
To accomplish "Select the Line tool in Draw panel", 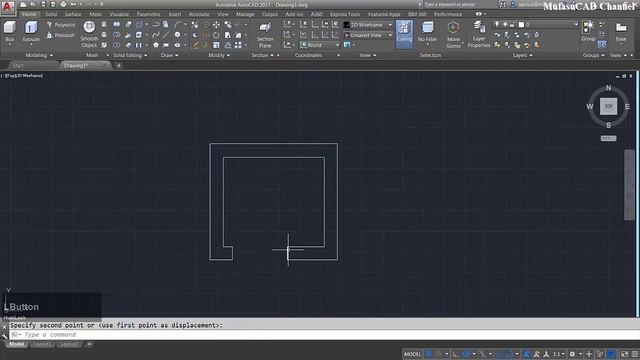I will coord(166,35).
